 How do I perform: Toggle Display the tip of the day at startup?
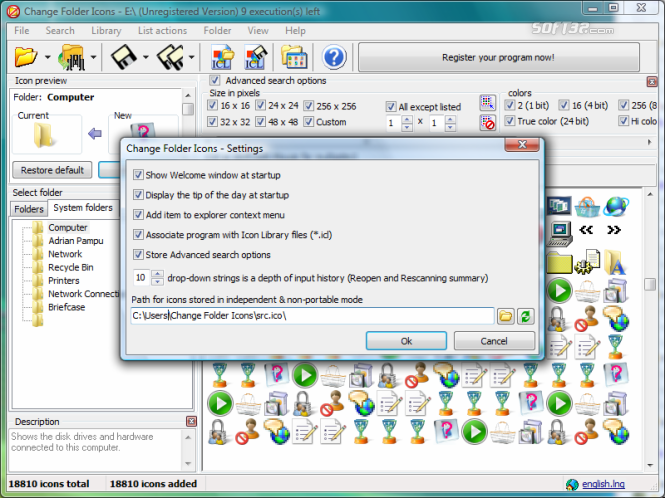138,194
